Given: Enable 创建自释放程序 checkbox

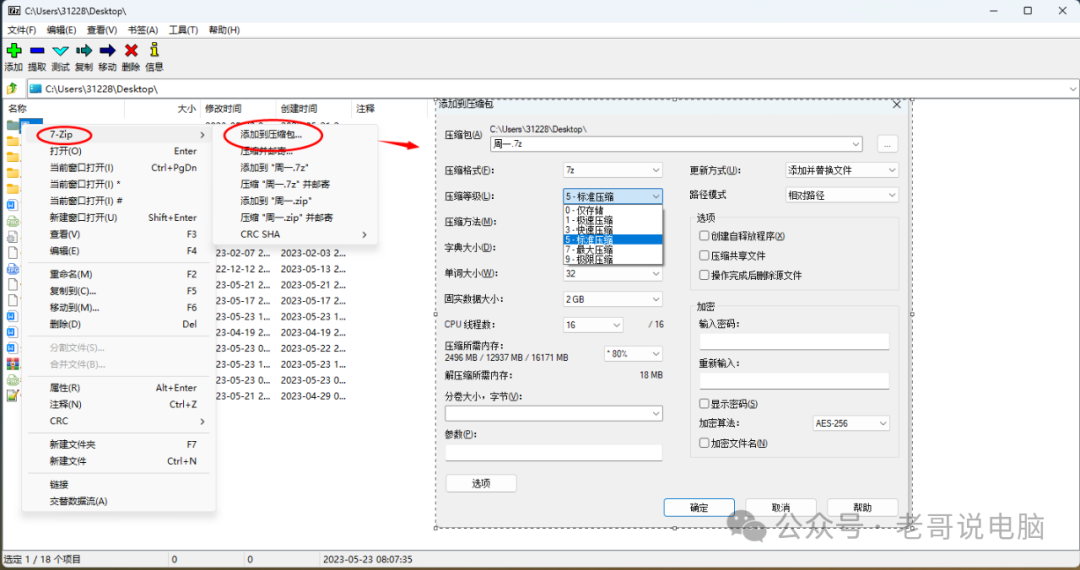Looking at the screenshot, I should [x=704, y=236].
